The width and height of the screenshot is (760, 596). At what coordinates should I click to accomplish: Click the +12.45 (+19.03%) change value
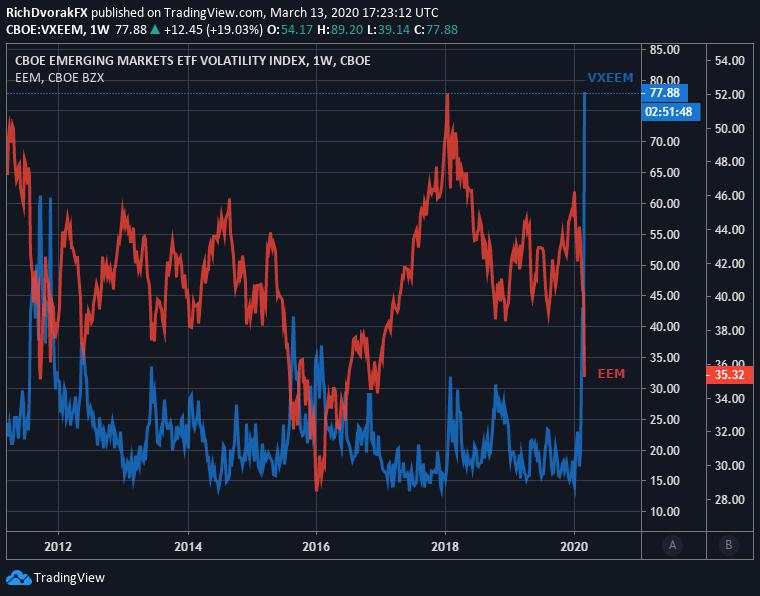coord(213,30)
